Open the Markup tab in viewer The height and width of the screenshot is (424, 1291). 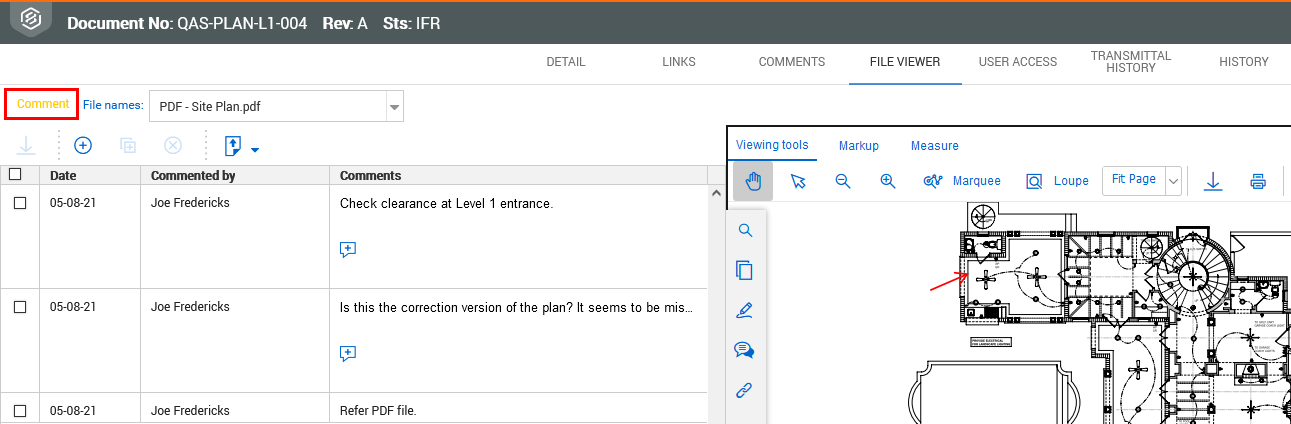tap(859, 146)
